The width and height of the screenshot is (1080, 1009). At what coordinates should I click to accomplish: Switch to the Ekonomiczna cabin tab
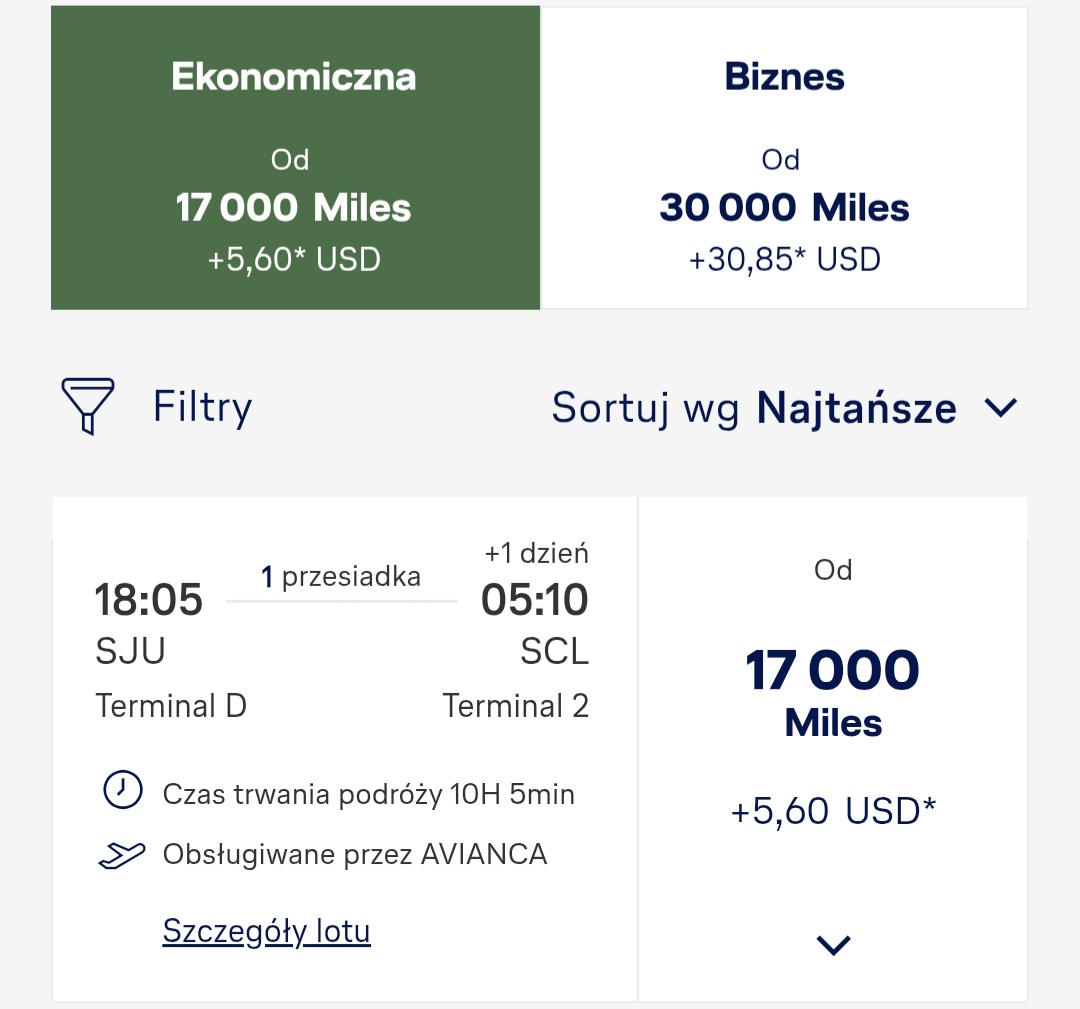(295, 158)
